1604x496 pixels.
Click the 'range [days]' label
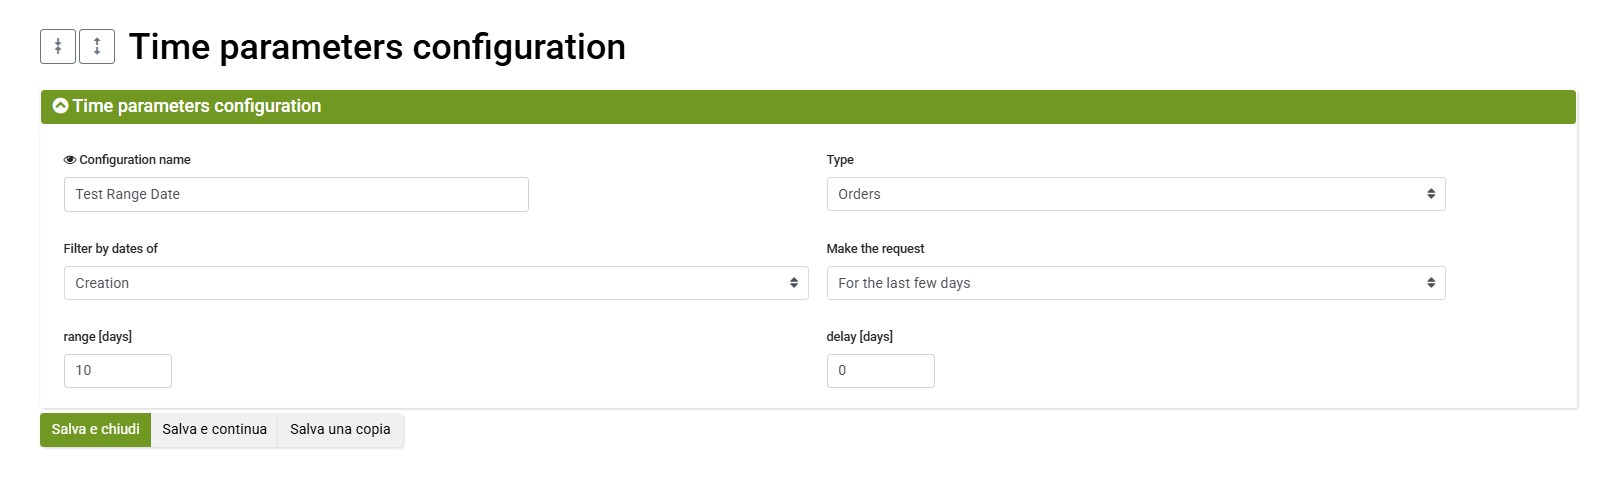pyautogui.click(x=98, y=337)
